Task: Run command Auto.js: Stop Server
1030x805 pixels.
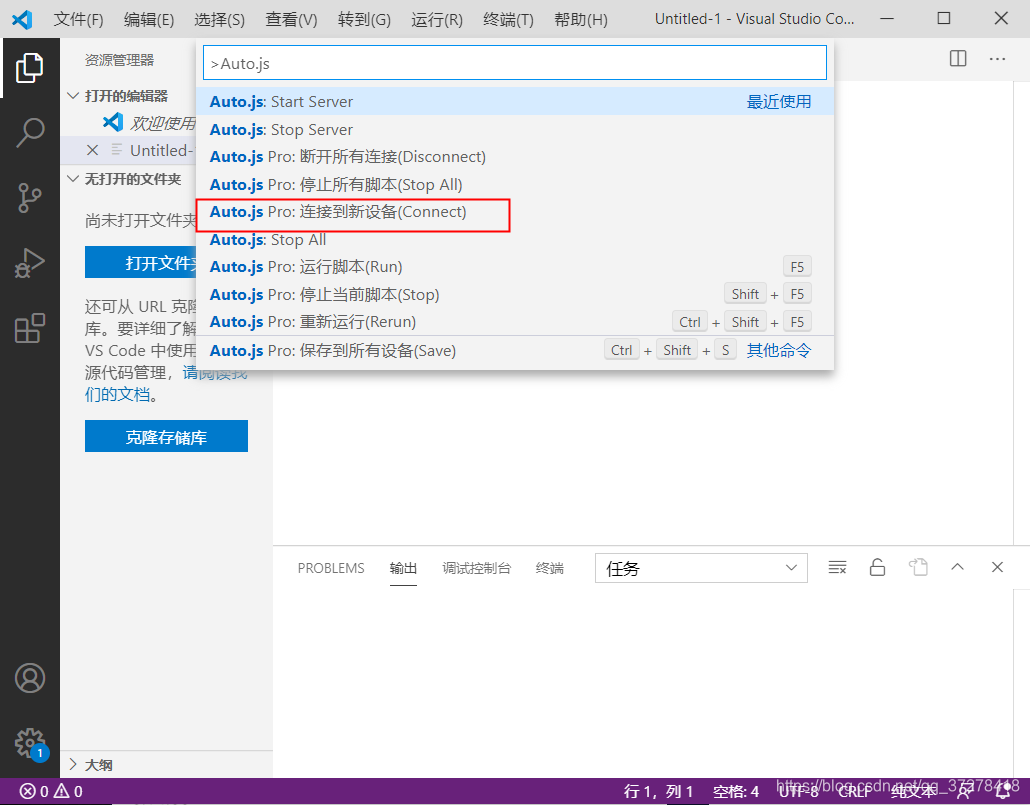Action: 515,129
